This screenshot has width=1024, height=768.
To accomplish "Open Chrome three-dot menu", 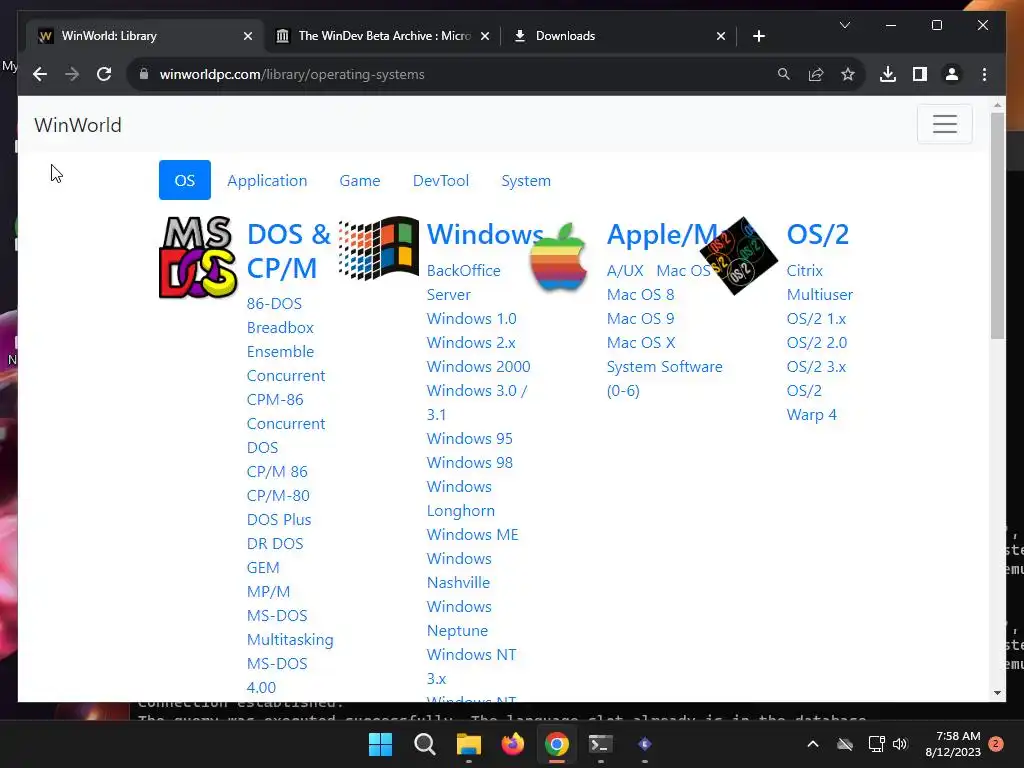I will pos(984,74).
